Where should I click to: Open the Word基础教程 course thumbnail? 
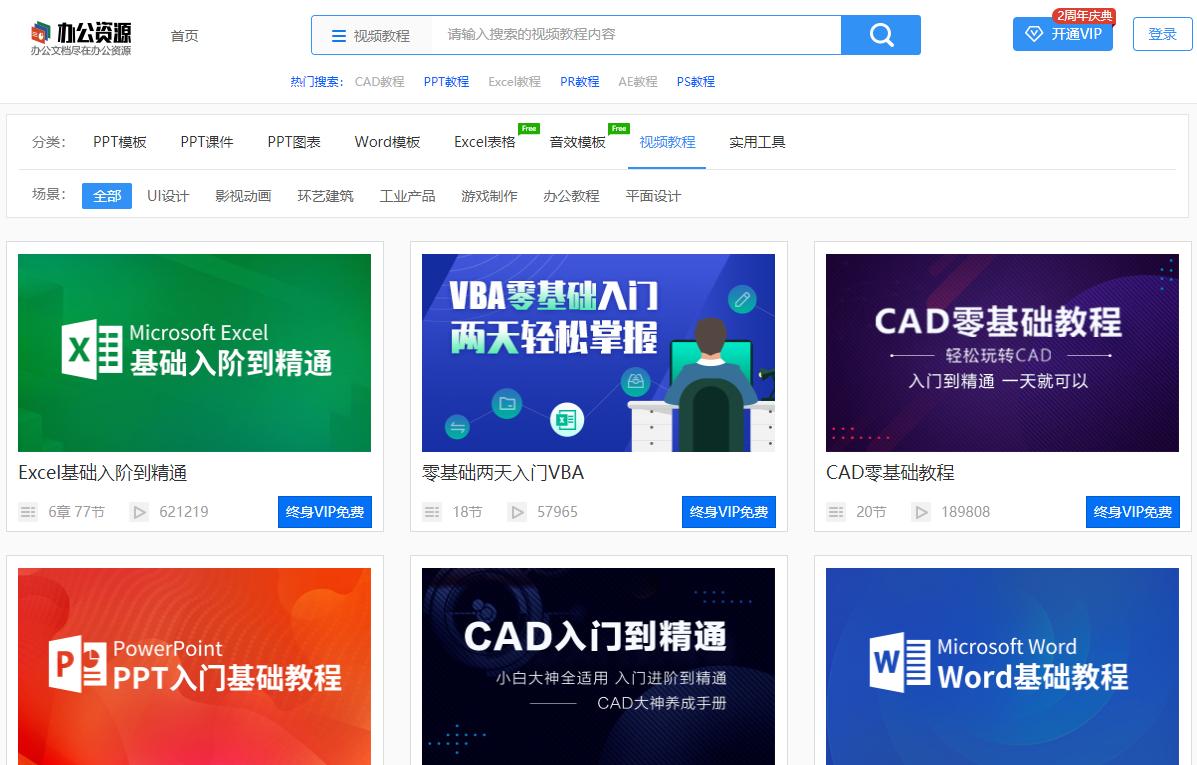point(1000,666)
